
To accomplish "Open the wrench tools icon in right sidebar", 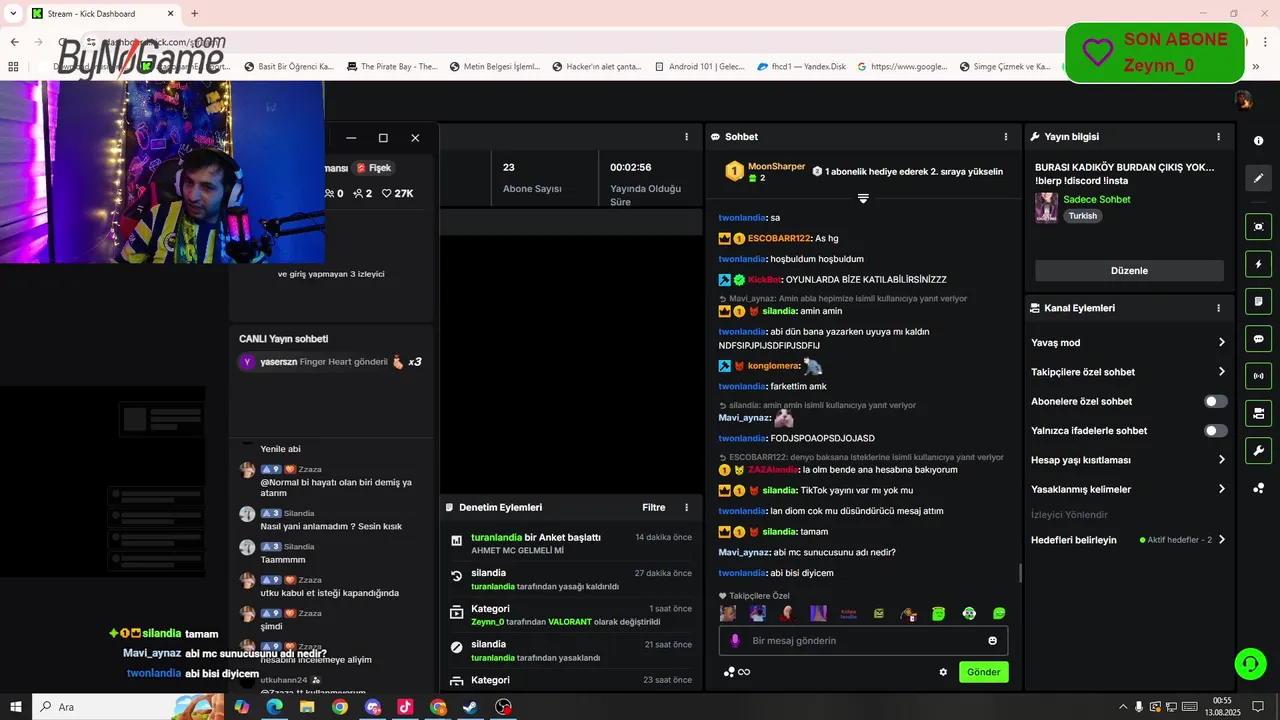I will click(1259, 450).
